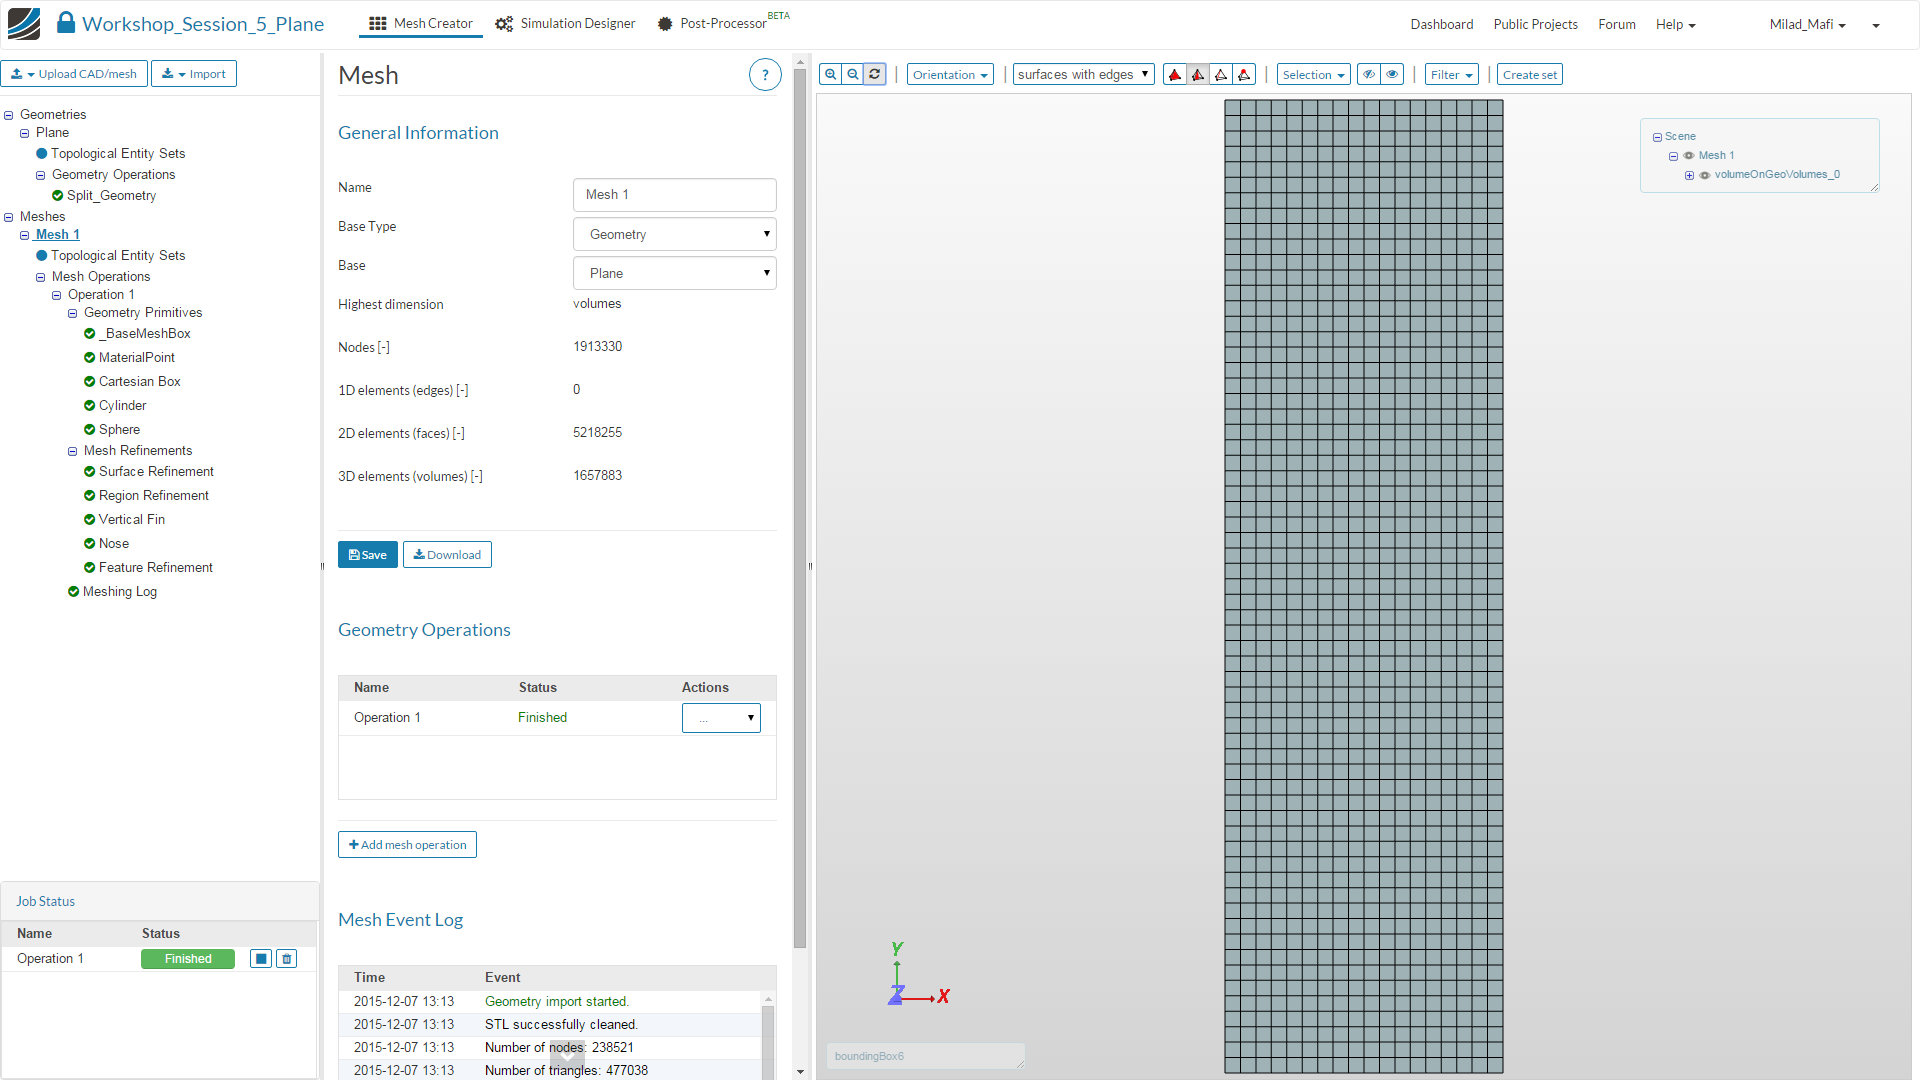Click the mesh Name input field

[675, 195]
